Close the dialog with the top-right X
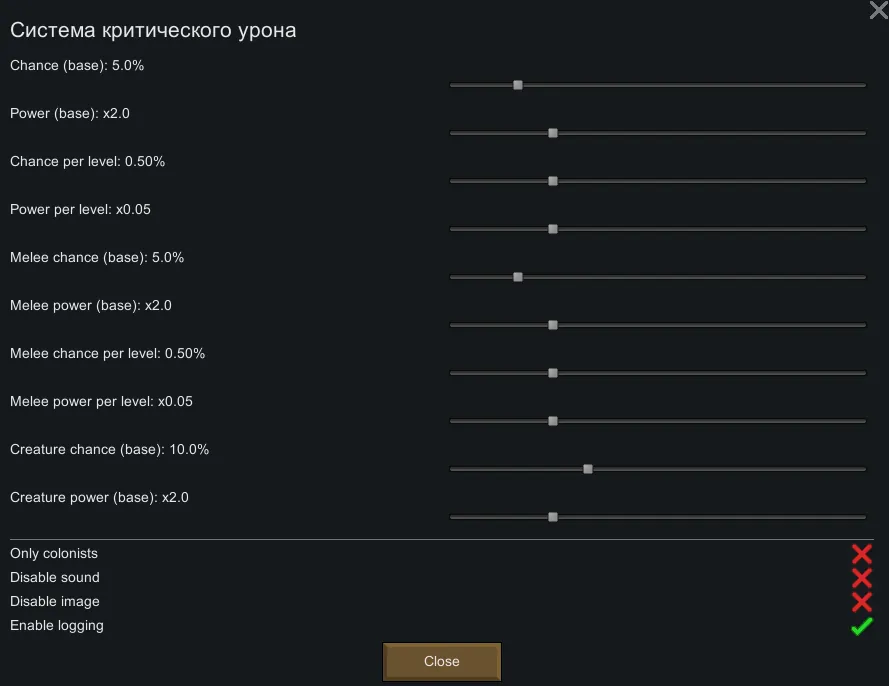The width and height of the screenshot is (889, 686). coord(878,11)
